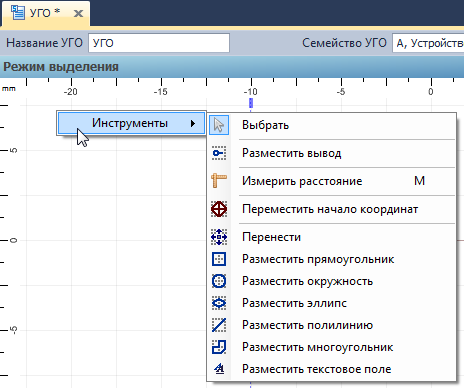Choose Разместить окружность menu entry

pyautogui.click(x=331, y=281)
